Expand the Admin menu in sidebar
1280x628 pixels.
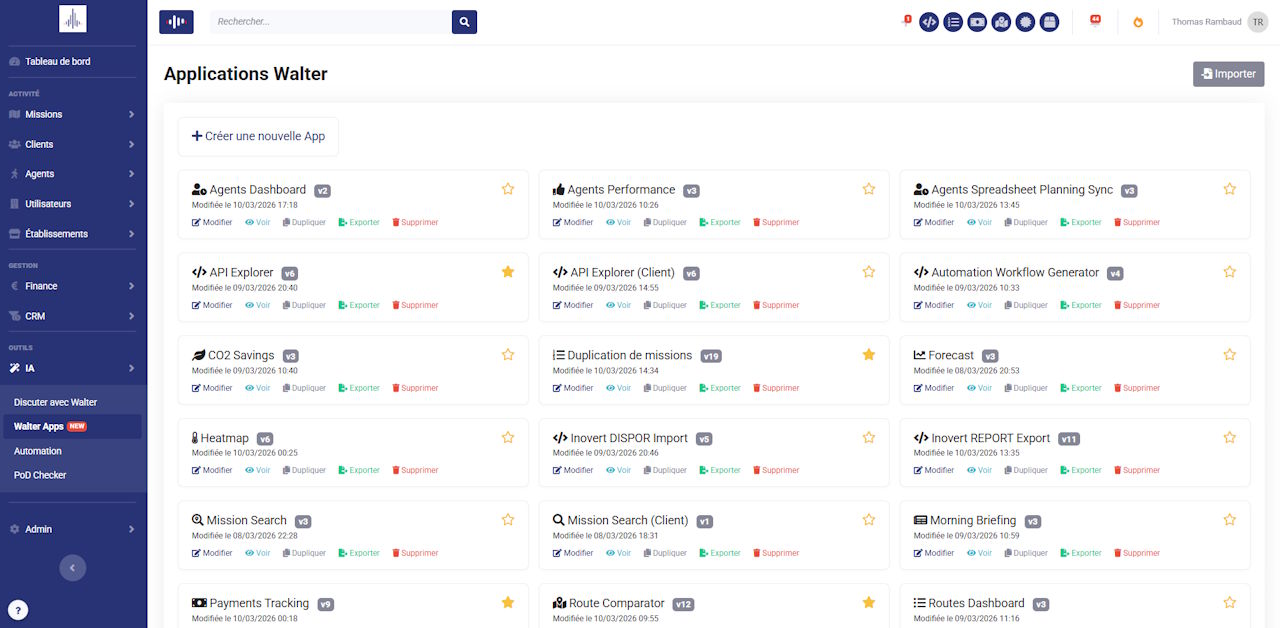click(73, 529)
